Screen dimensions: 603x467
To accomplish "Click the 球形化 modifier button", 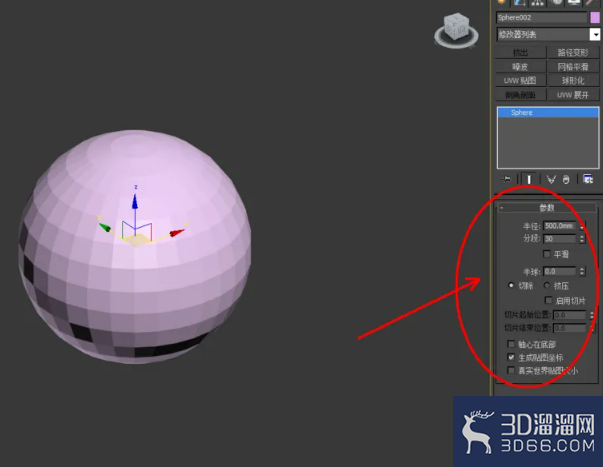I will click(x=573, y=80).
